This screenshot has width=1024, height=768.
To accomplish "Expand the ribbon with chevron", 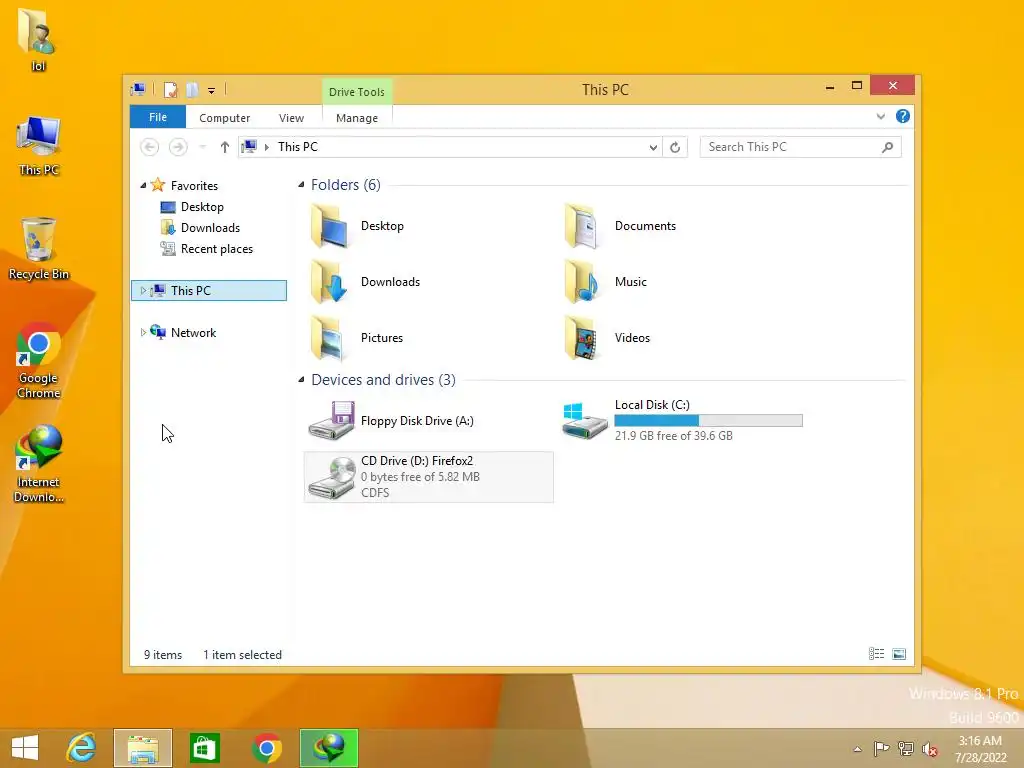I will pos(880,116).
